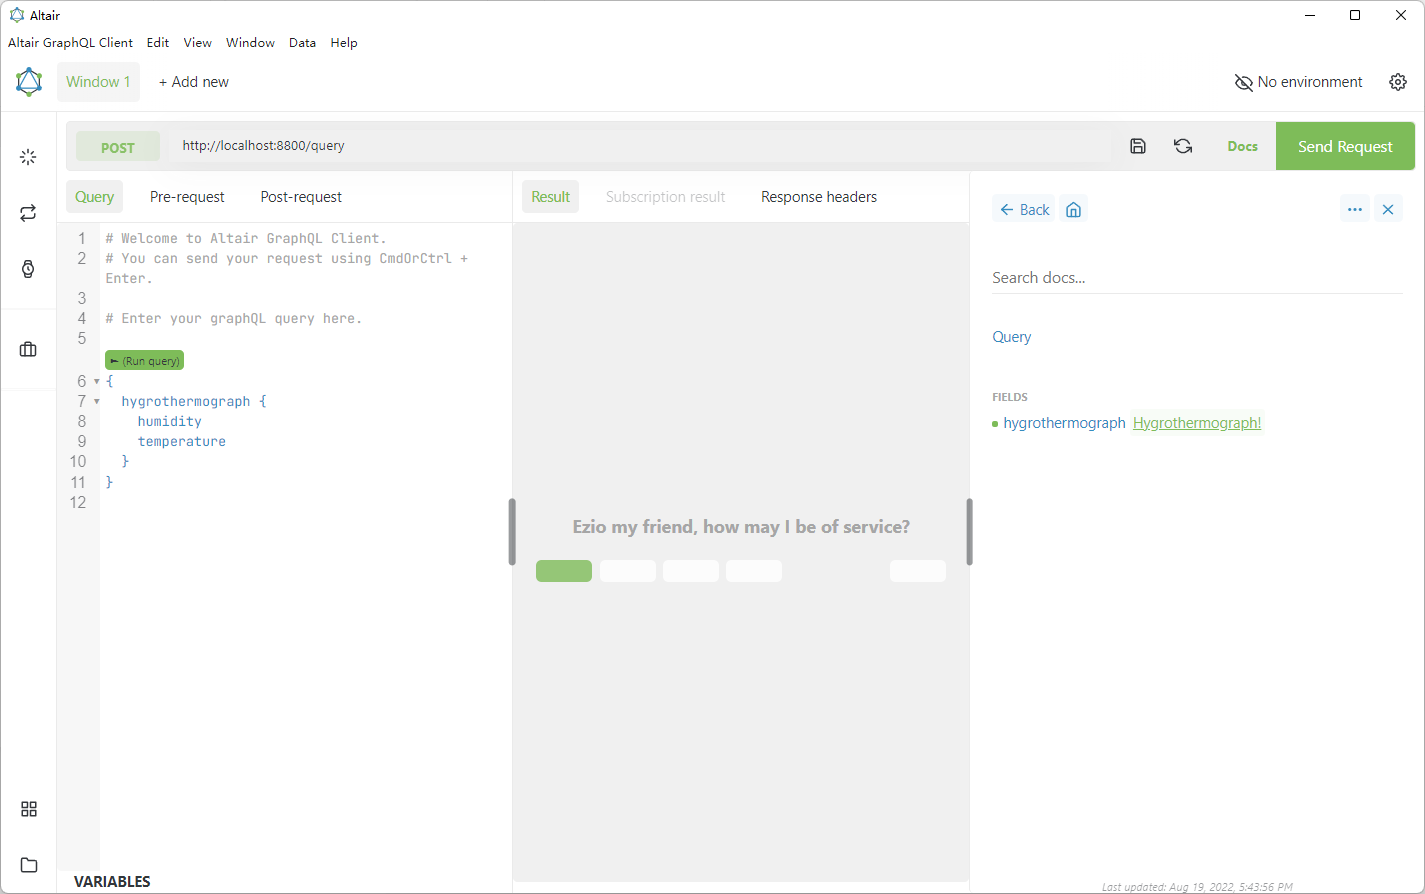Select the Window 1 tab
1425x894 pixels.
[x=98, y=82]
